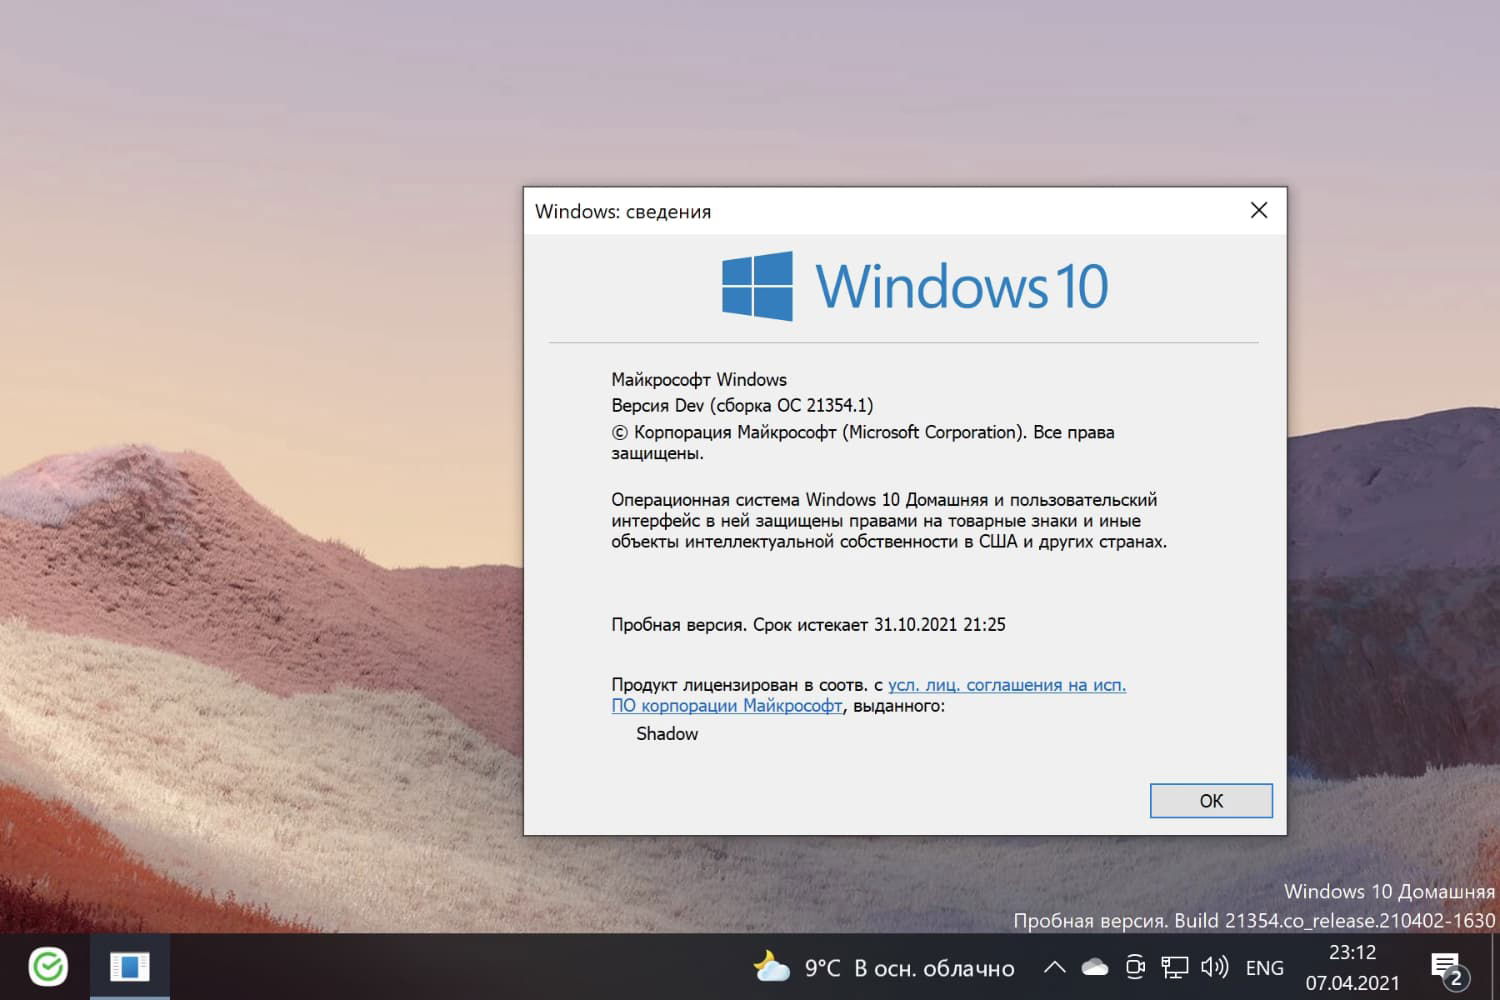Image resolution: width=1500 pixels, height=1000 pixels.
Task: Open the notification center icon
Action: point(1447,967)
